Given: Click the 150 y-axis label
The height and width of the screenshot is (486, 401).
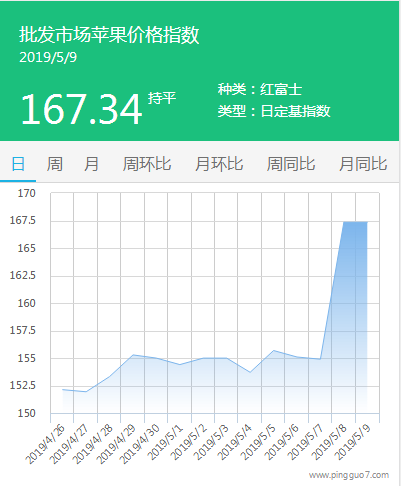Looking at the screenshot, I should (x=26, y=413).
